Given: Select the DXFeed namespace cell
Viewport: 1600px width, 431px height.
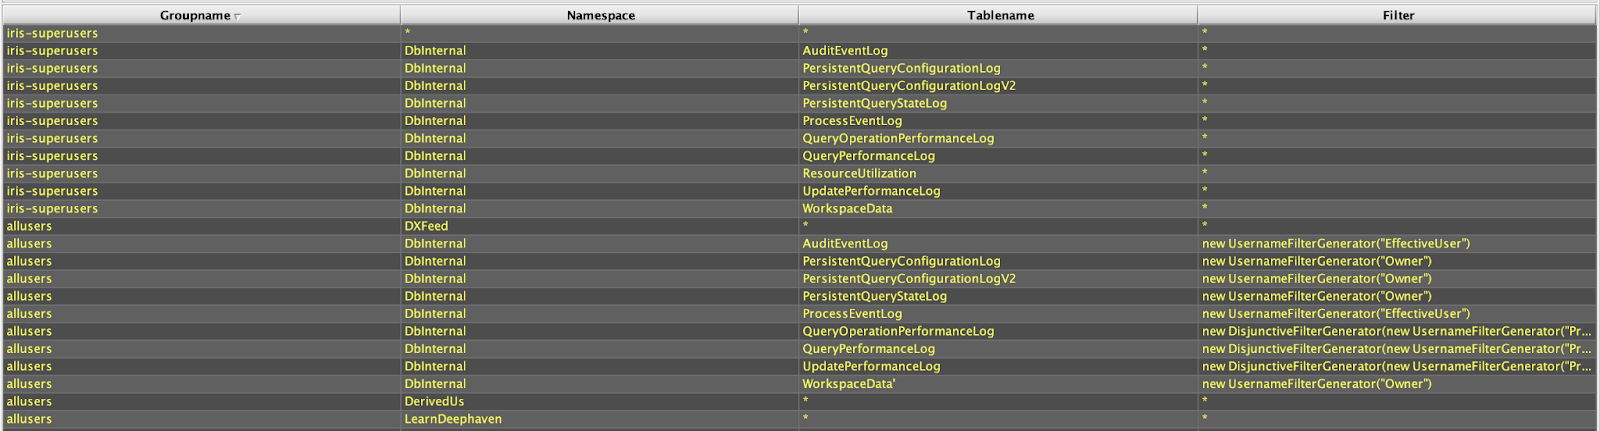Looking at the screenshot, I should point(427,226).
